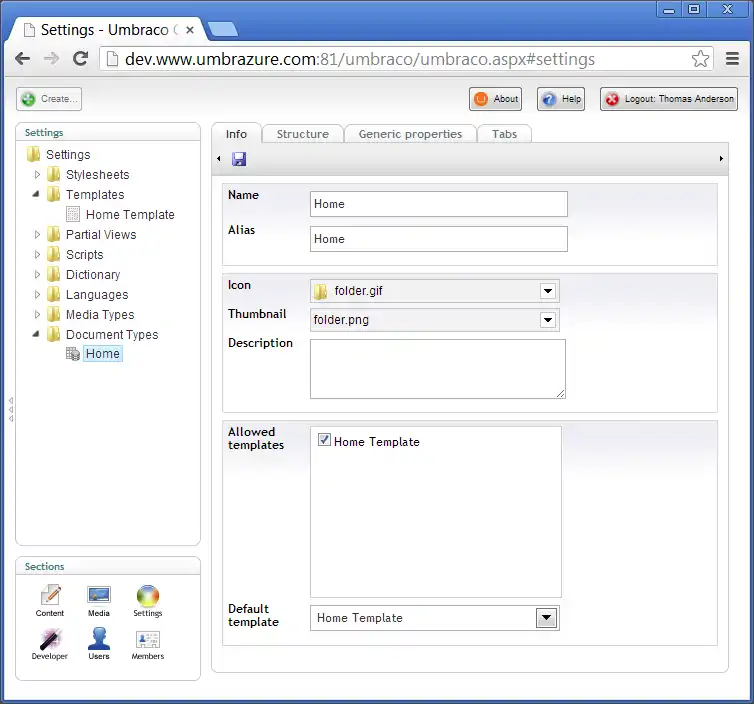Click the save disk icon in toolbar
This screenshot has height=704, width=754.
239,159
